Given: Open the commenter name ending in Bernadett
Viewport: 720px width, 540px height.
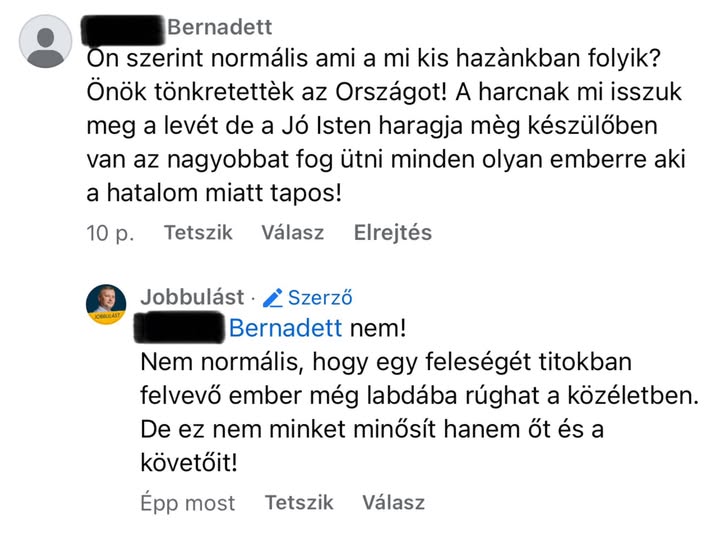Looking at the screenshot, I should [x=219, y=27].
